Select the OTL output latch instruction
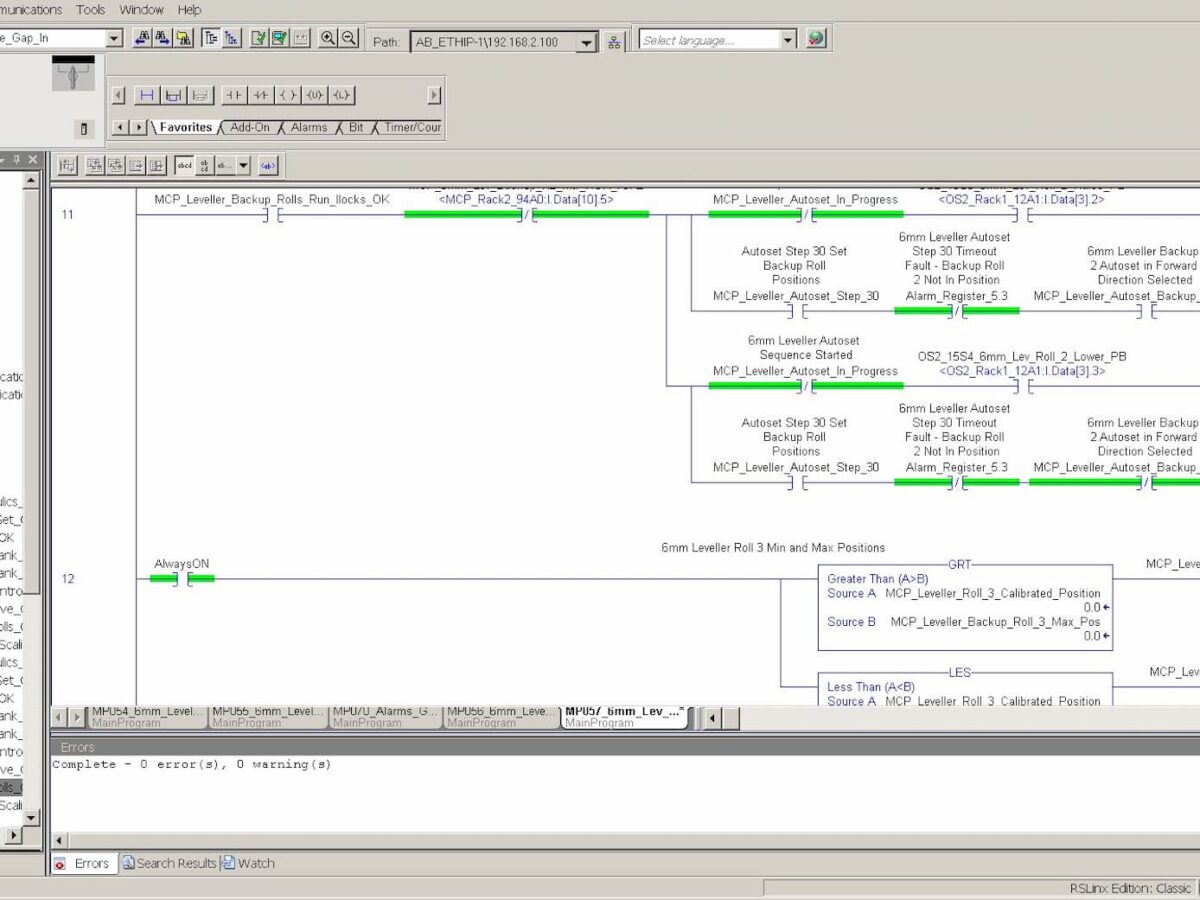The image size is (1200, 900). [x=339, y=95]
